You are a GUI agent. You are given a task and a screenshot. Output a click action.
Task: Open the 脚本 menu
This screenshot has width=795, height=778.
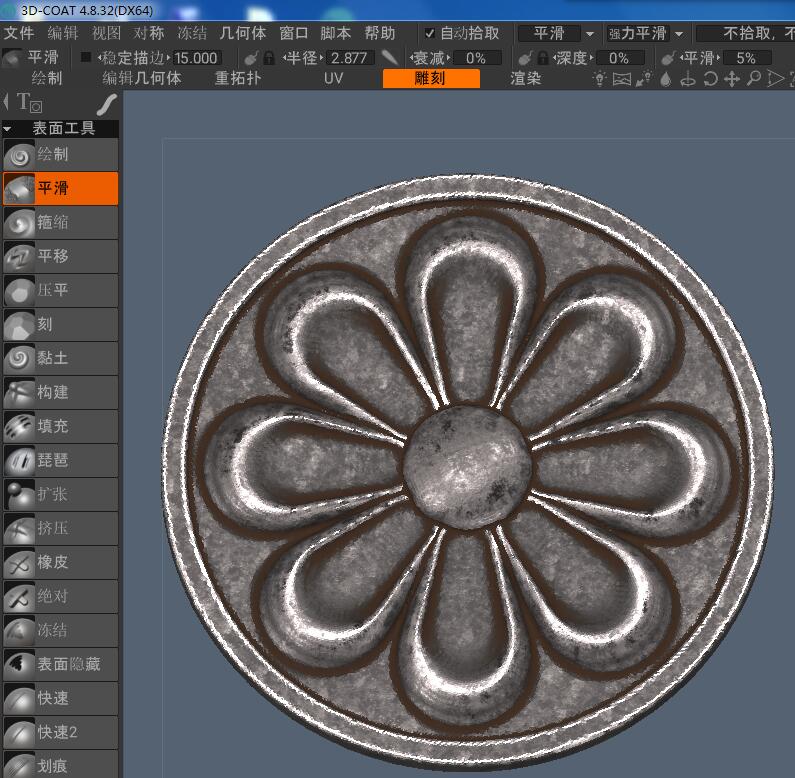tap(336, 33)
